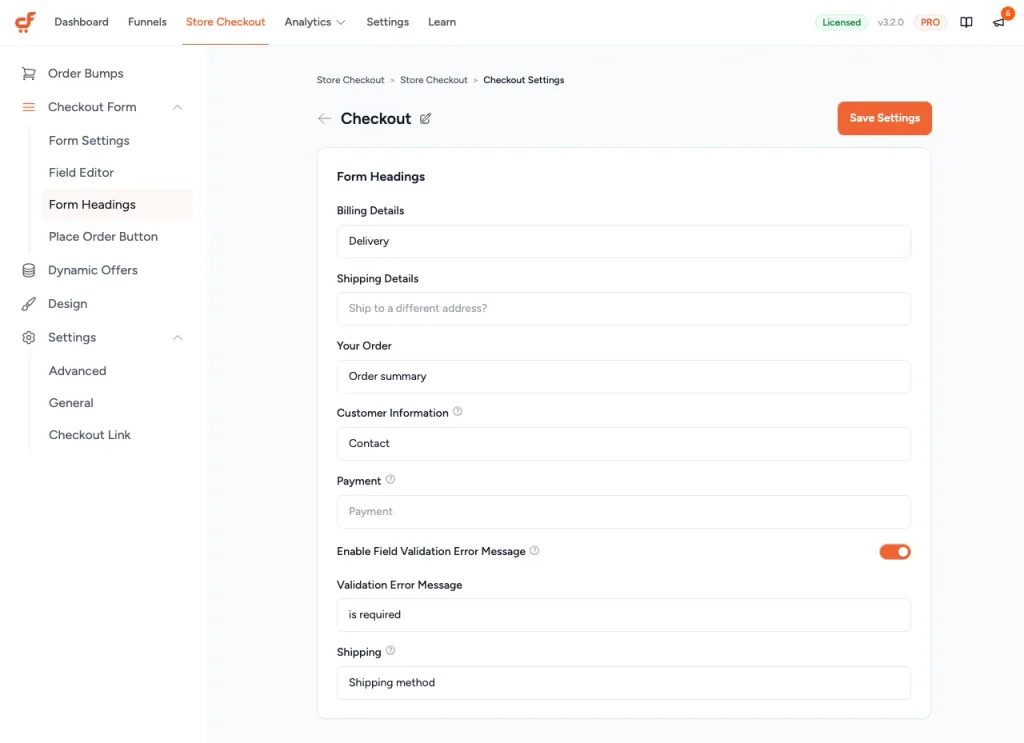Click the Licensed status badge
Viewport: 1024px width, 743px height.
point(841,22)
